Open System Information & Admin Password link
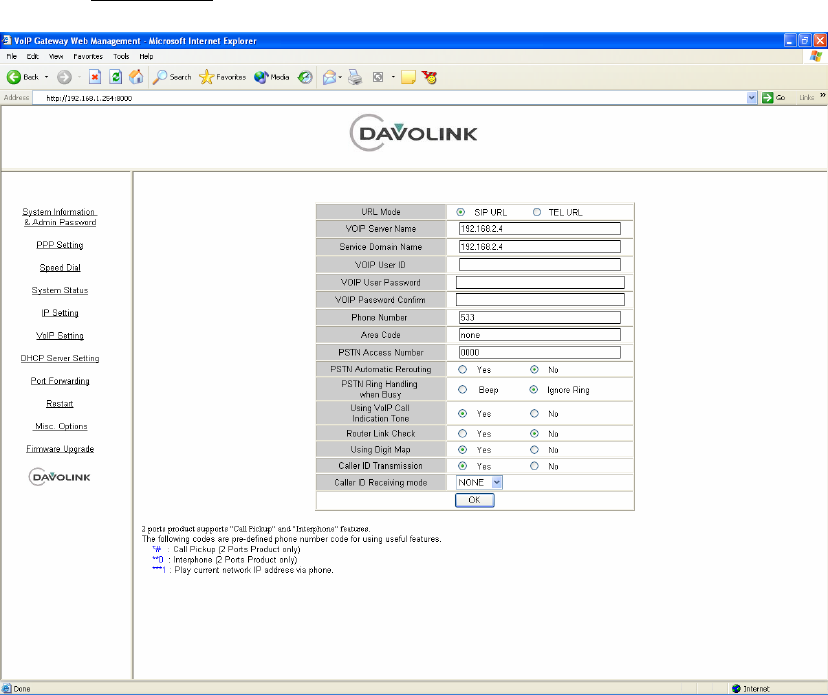The image size is (828, 695). [x=60, y=217]
